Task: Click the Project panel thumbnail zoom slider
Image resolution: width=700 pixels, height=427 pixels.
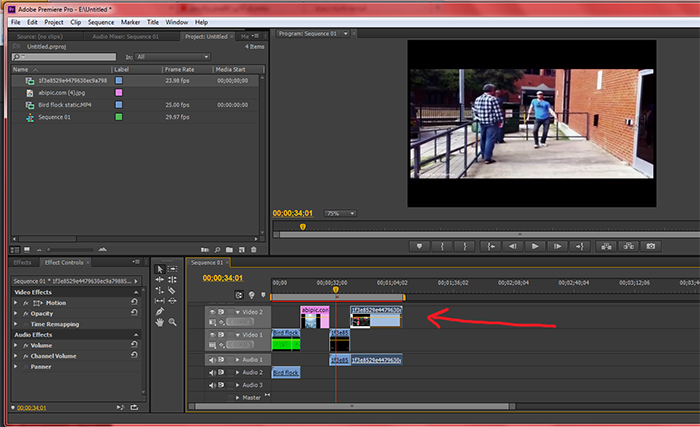Action: click(x=71, y=250)
